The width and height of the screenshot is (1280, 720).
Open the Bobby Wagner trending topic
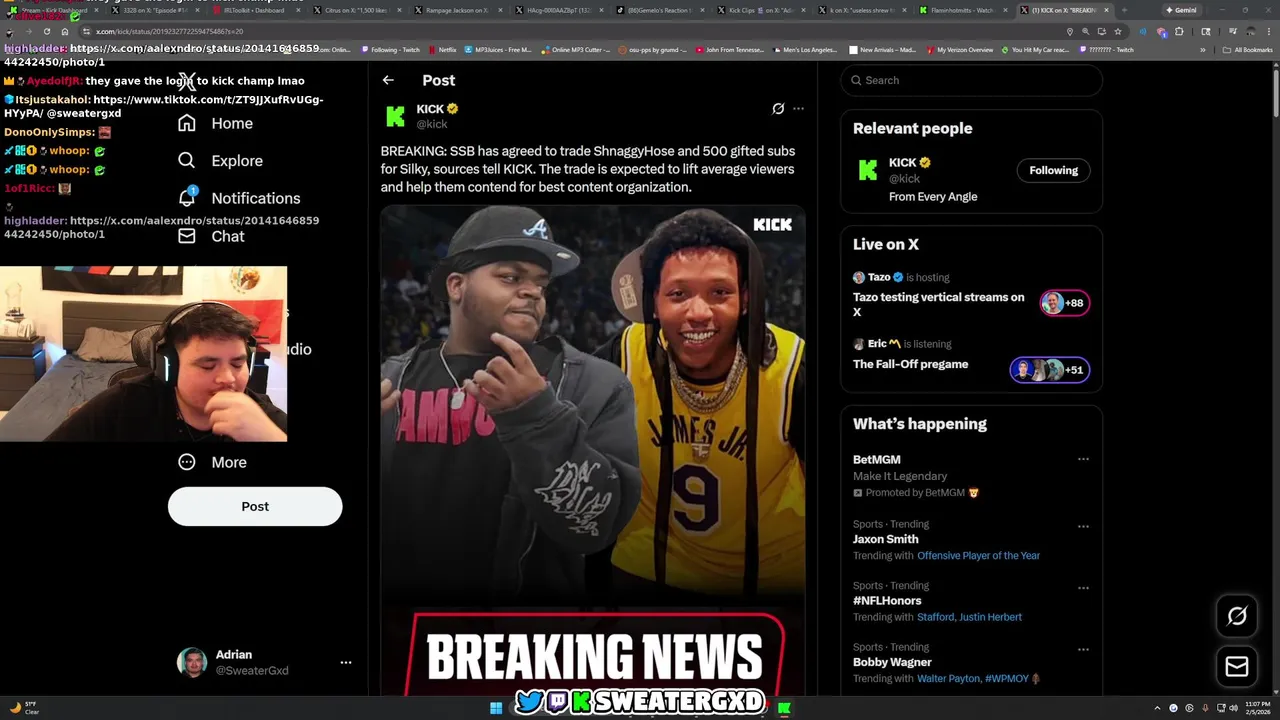pos(892,662)
